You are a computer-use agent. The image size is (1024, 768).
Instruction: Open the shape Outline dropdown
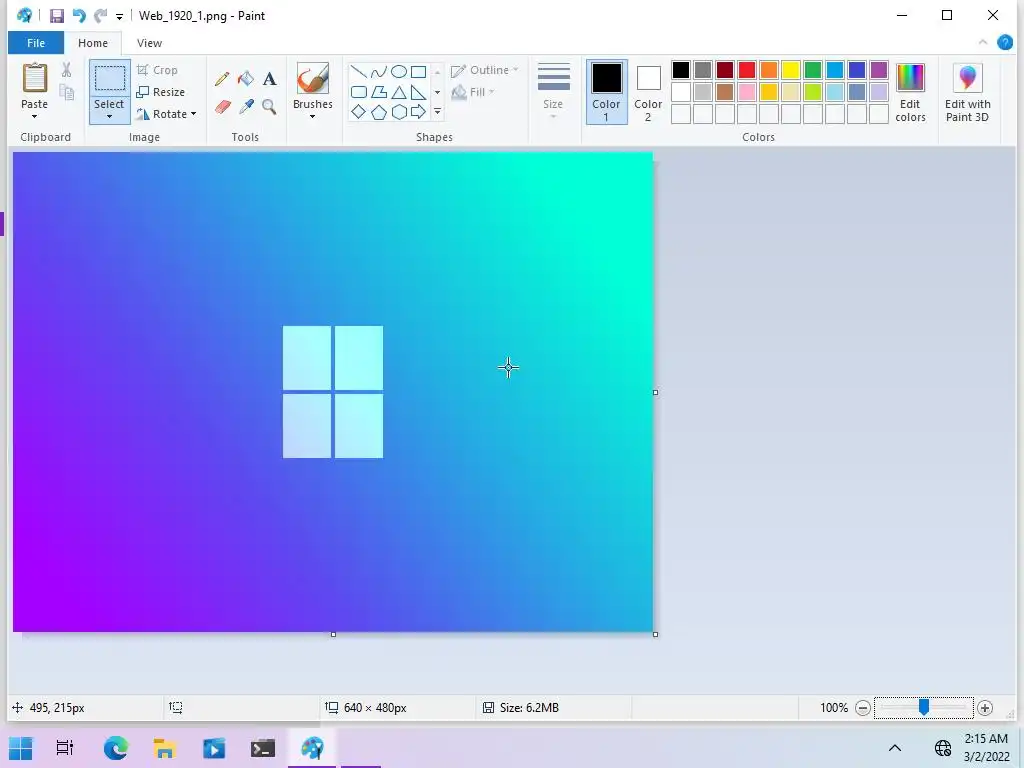point(485,70)
